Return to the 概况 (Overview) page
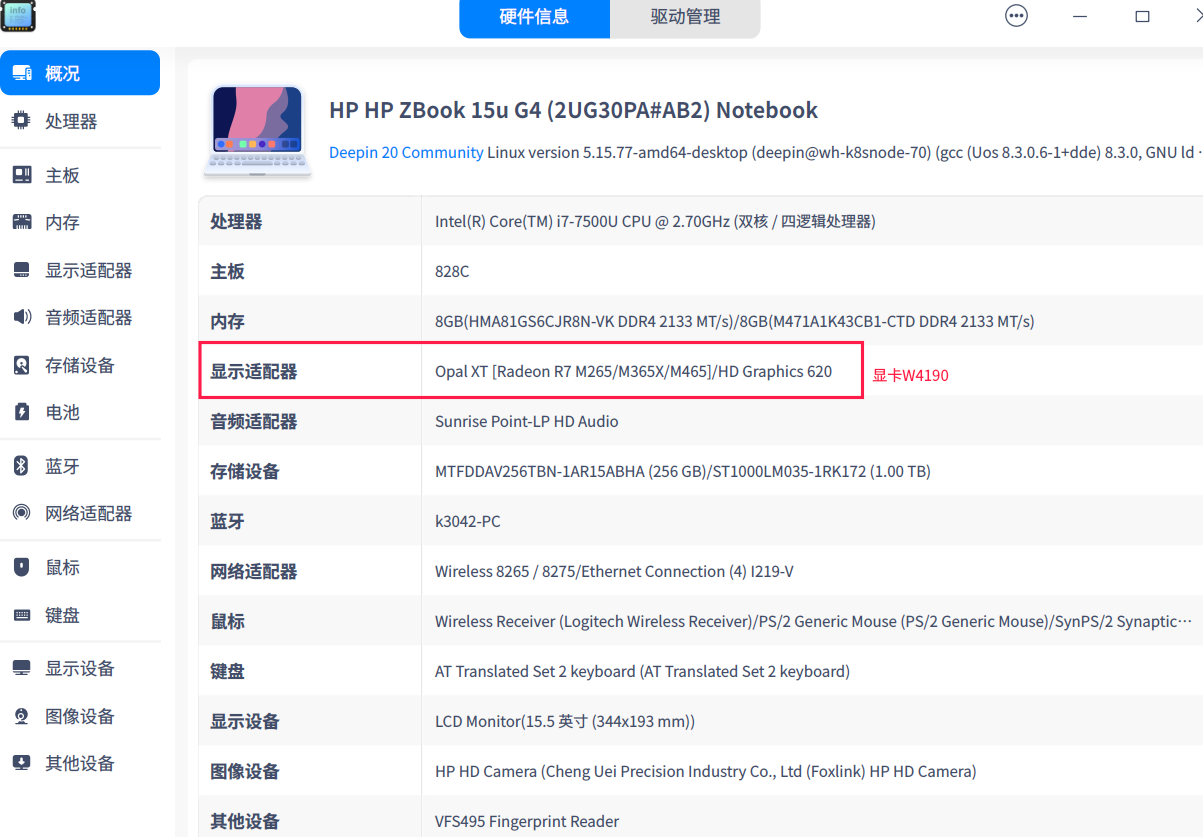This screenshot has height=837, width=1203. pos(60,72)
